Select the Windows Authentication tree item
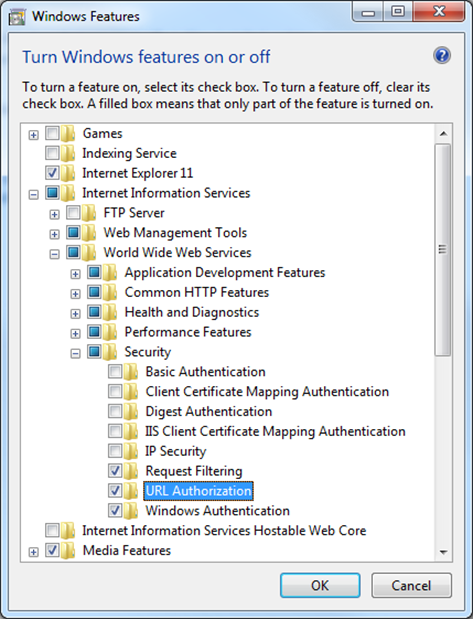473x619 pixels. coord(218,511)
